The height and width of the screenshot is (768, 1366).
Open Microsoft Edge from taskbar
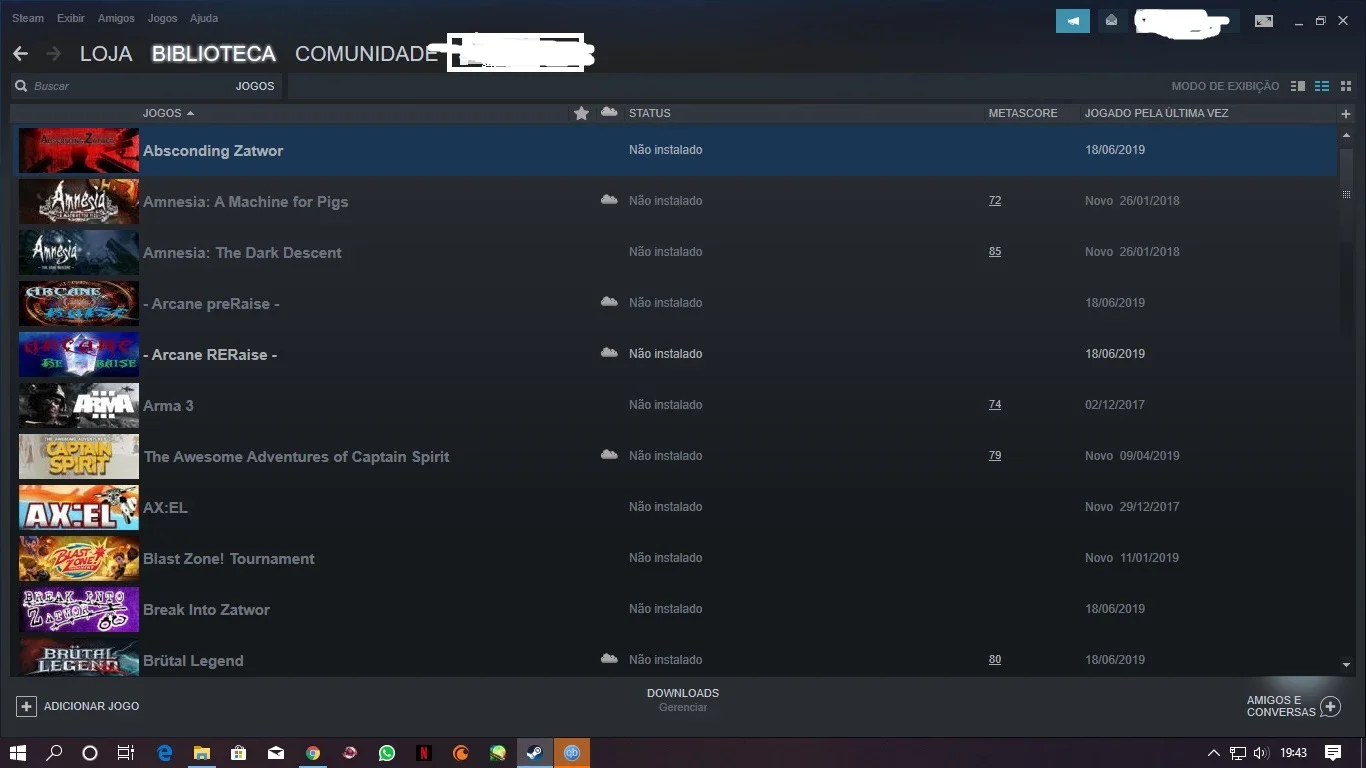pos(165,753)
